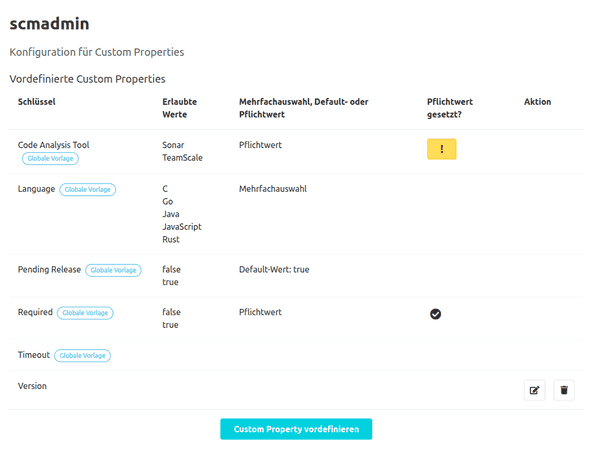Viewport: 590px width, 449px height.
Task: Delete the Version custom property
Action: tap(564, 390)
